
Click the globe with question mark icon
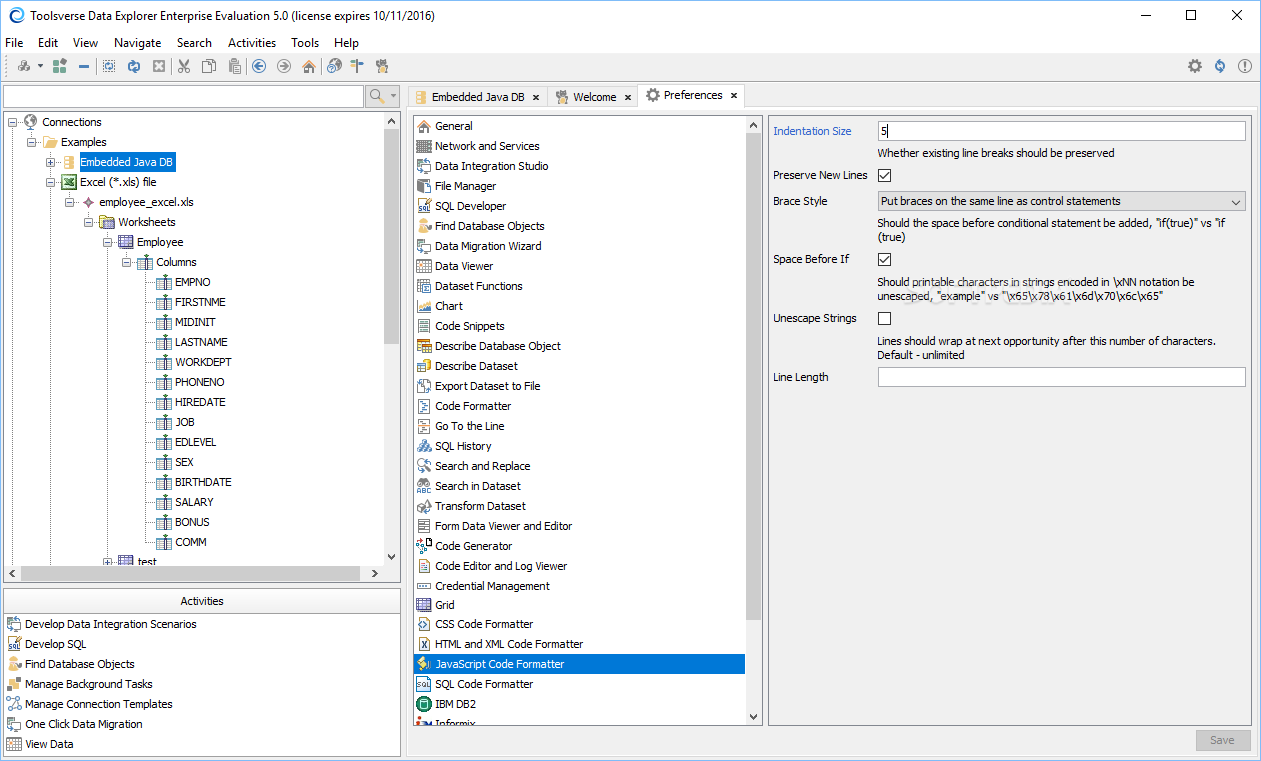[334, 66]
